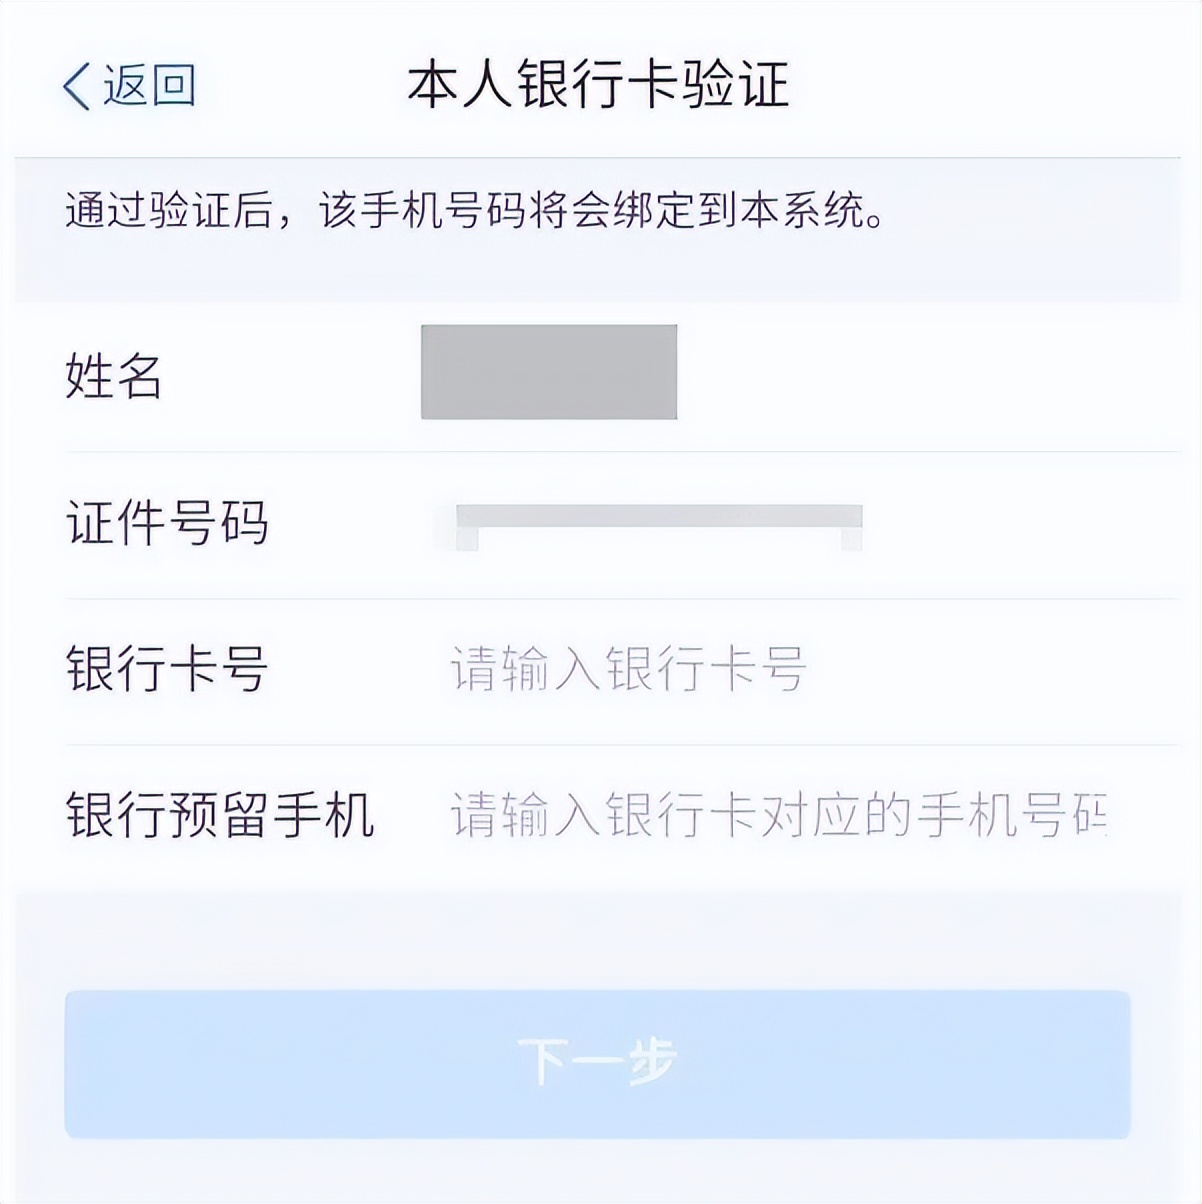Screen dimensions: 1202x1204
Task: Tap the 银行卡号 field label
Action: [165, 668]
